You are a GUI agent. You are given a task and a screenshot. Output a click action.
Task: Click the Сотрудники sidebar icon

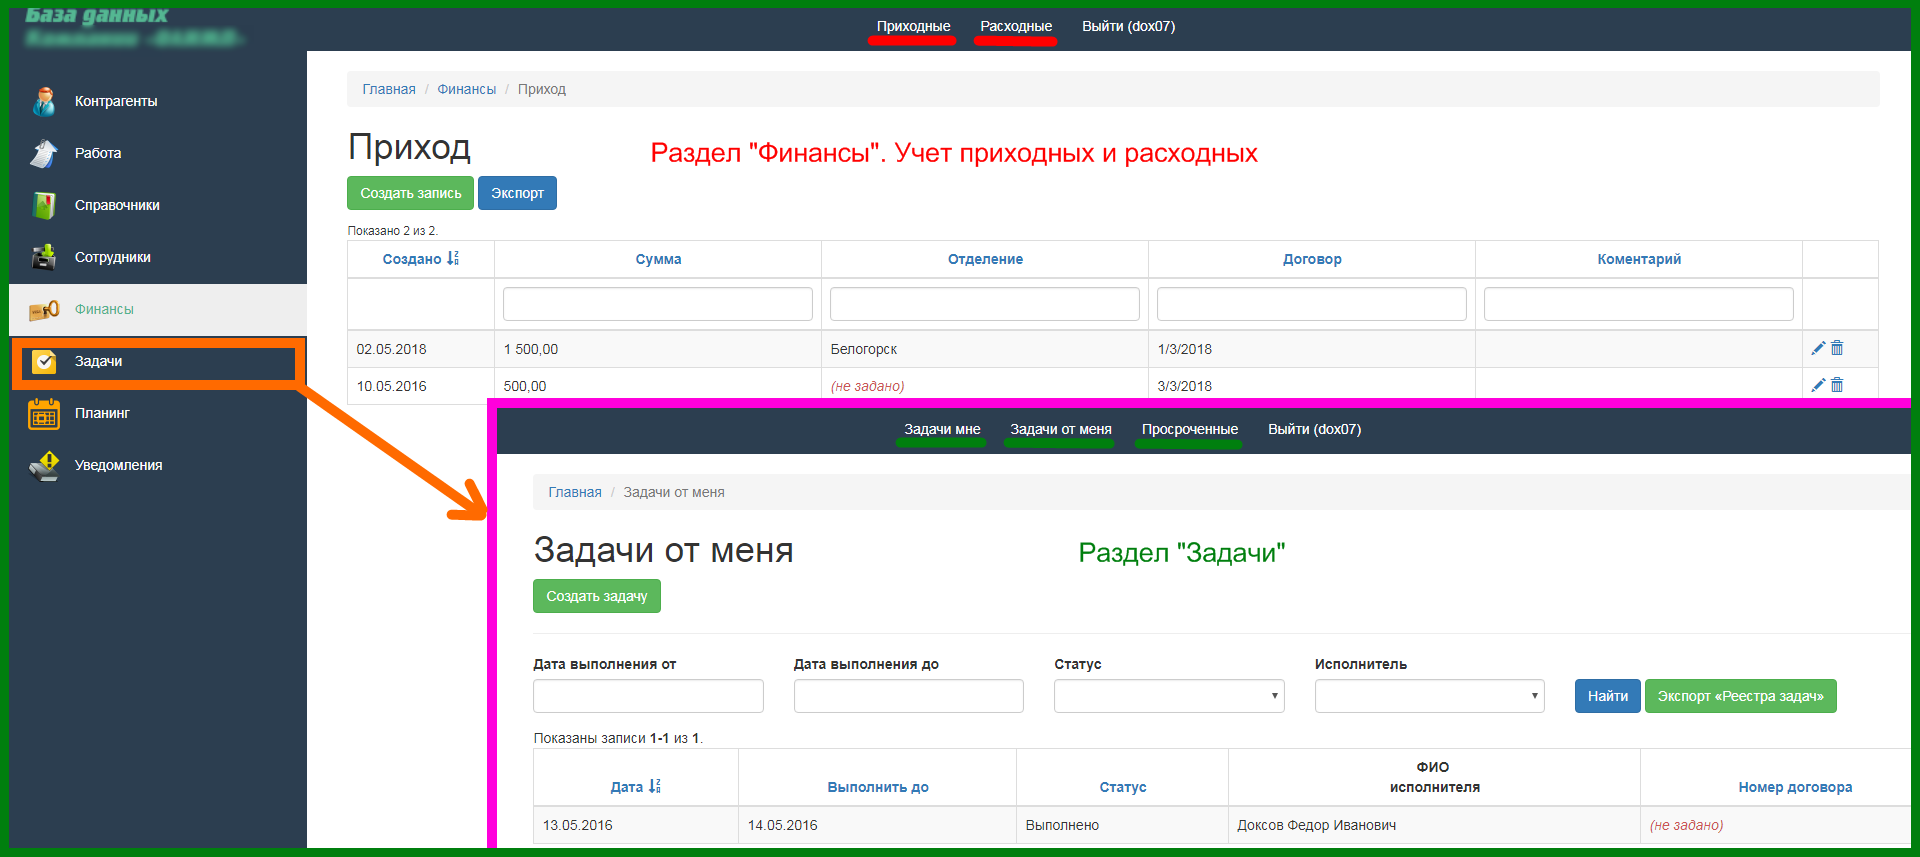click(x=44, y=257)
